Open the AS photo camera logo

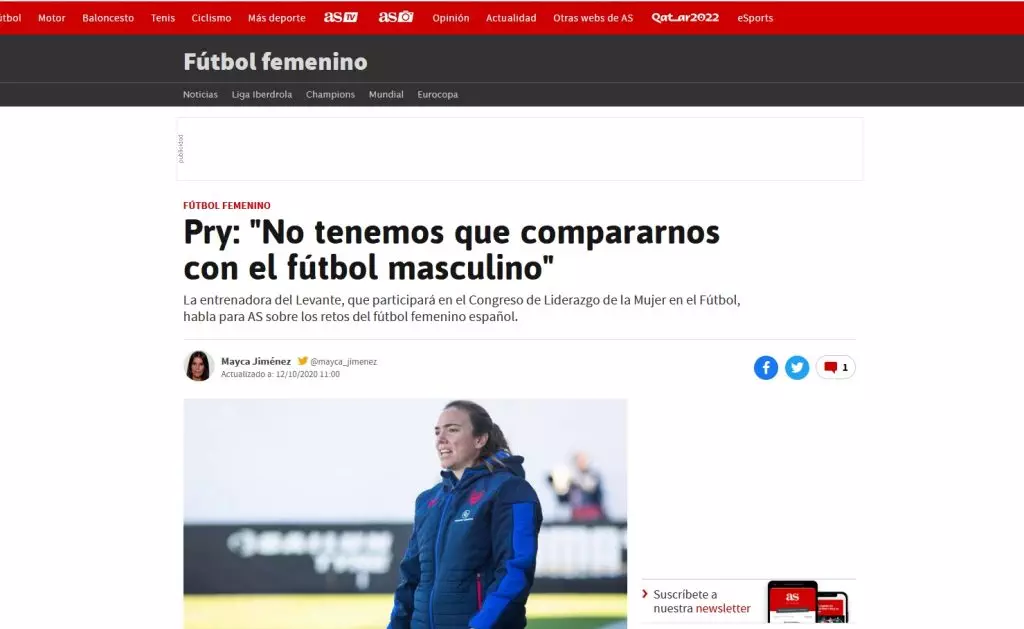point(396,17)
